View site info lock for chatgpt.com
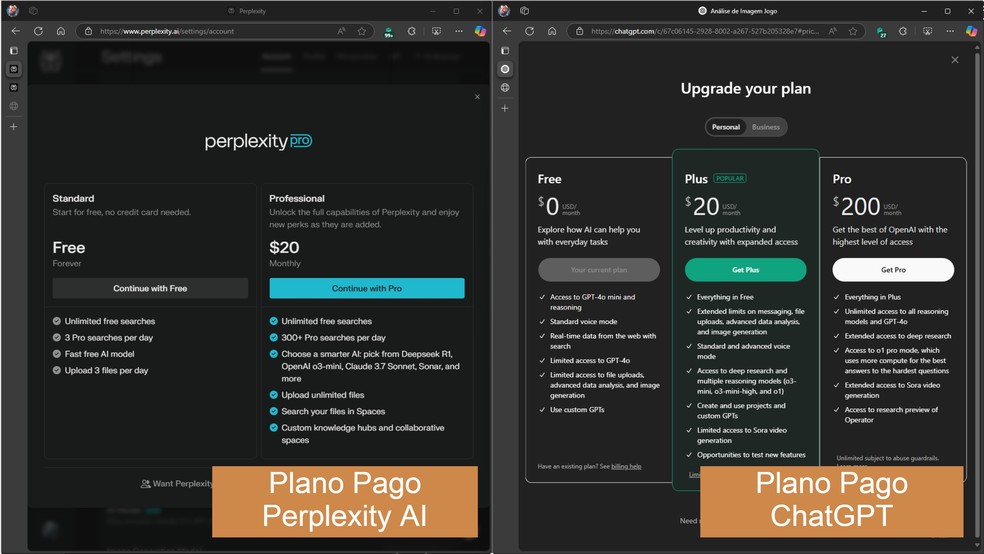 coord(580,31)
